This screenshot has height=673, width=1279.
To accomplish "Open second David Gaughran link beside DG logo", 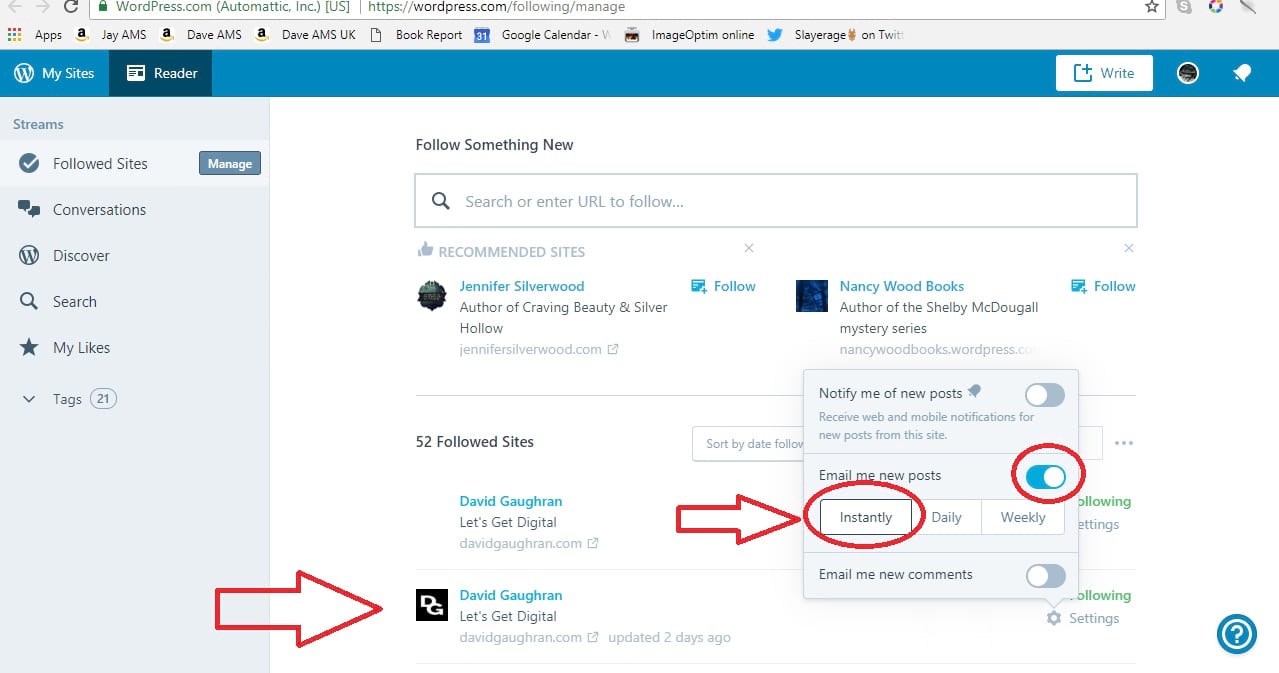I will pos(511,595).
